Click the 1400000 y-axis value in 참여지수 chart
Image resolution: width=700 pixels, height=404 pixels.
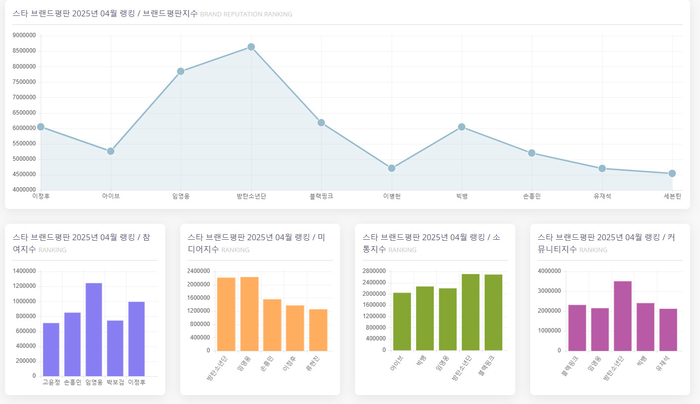pyautogui.click(x=25, y=271)
